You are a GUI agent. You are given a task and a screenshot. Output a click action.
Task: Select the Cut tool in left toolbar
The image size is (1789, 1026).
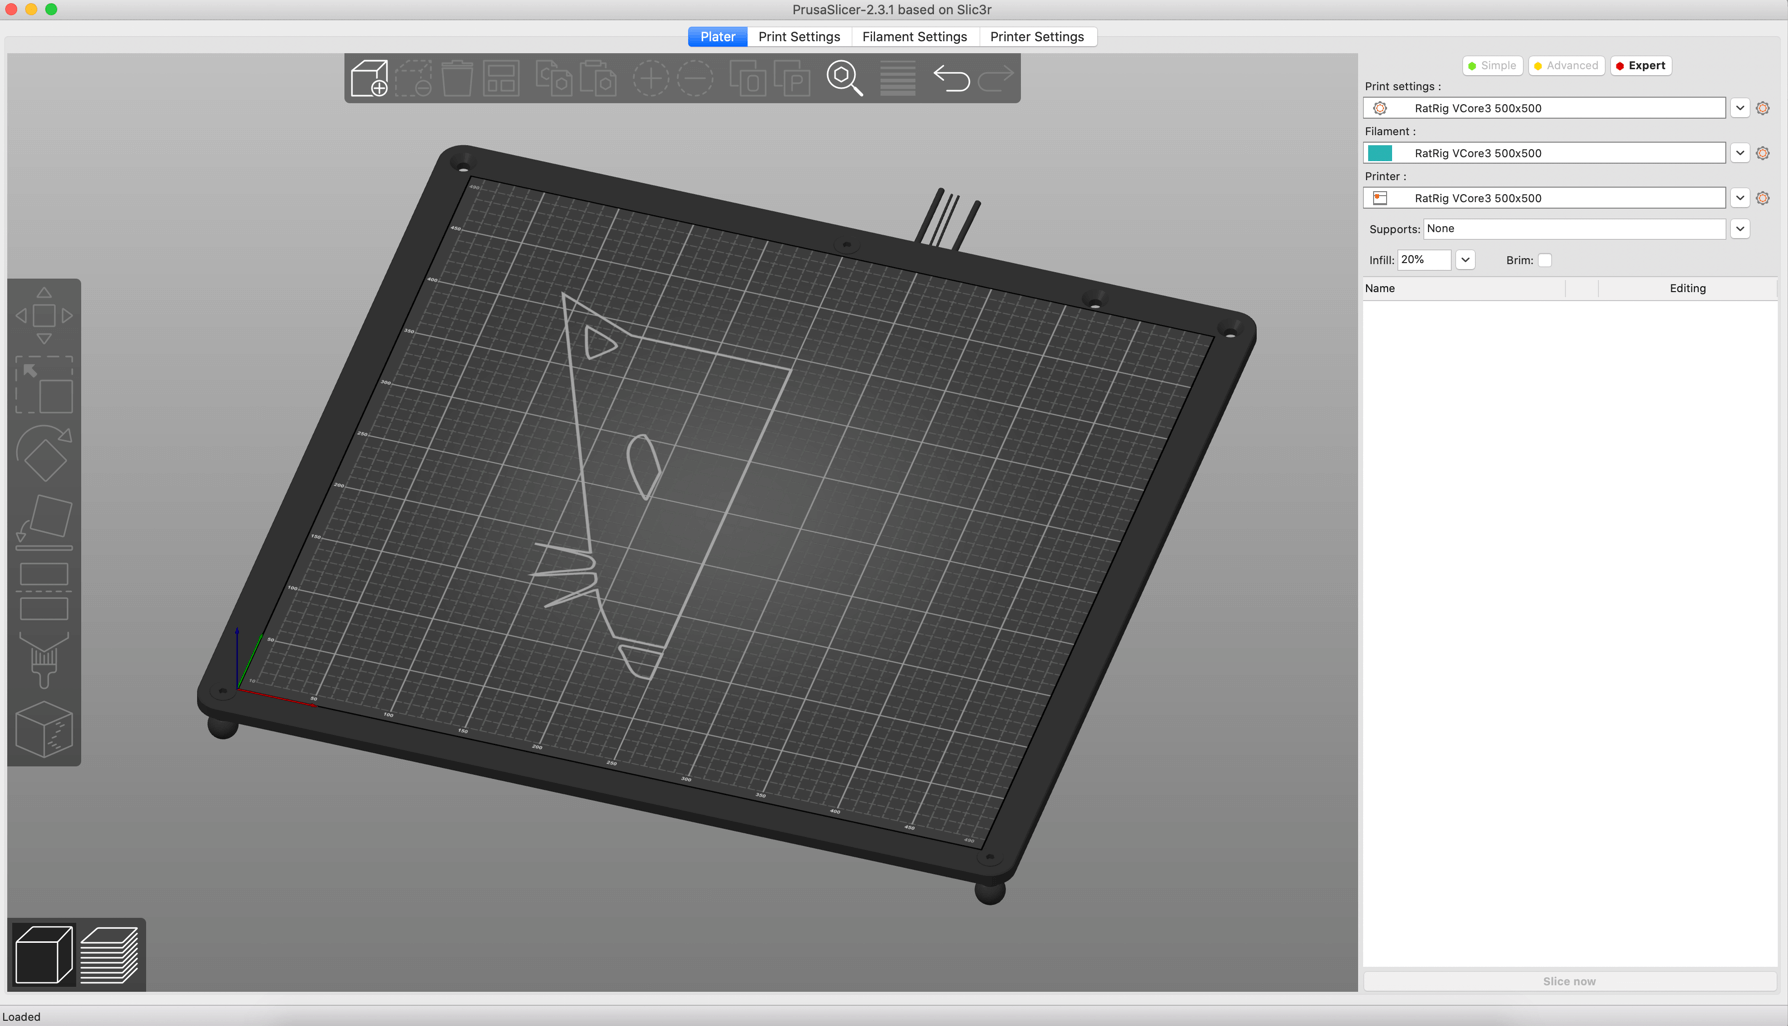coord(44,591)
